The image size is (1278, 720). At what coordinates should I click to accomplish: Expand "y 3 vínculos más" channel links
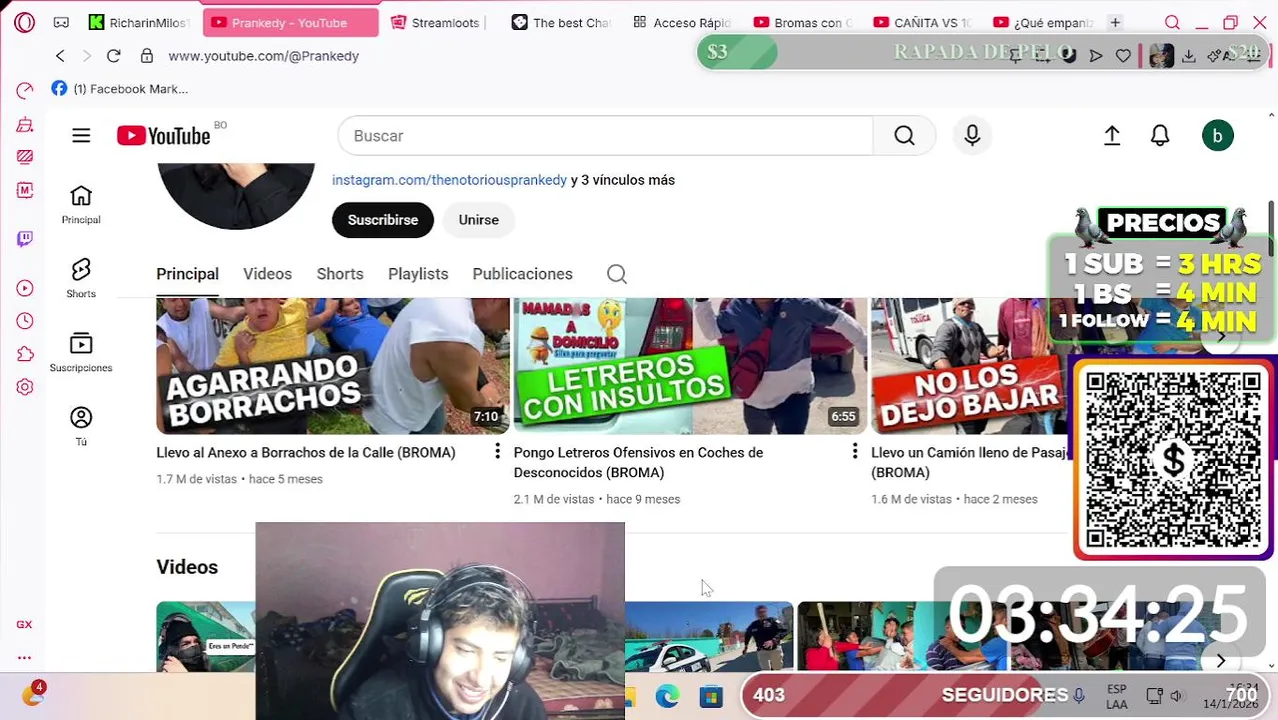point(623,180)
